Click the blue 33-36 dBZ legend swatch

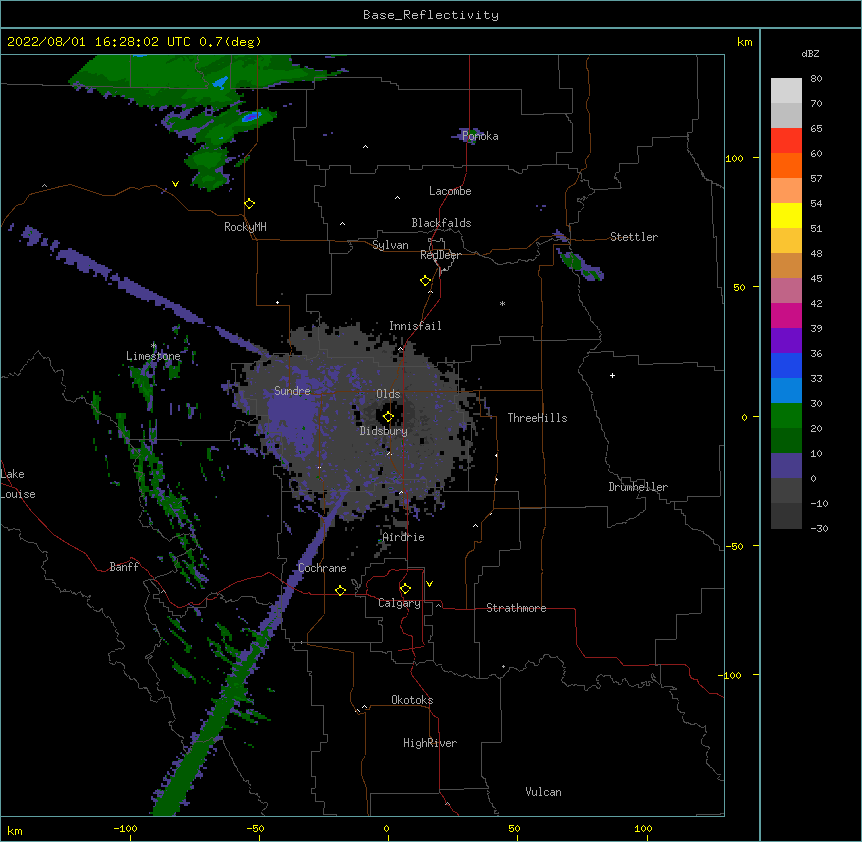786,365
